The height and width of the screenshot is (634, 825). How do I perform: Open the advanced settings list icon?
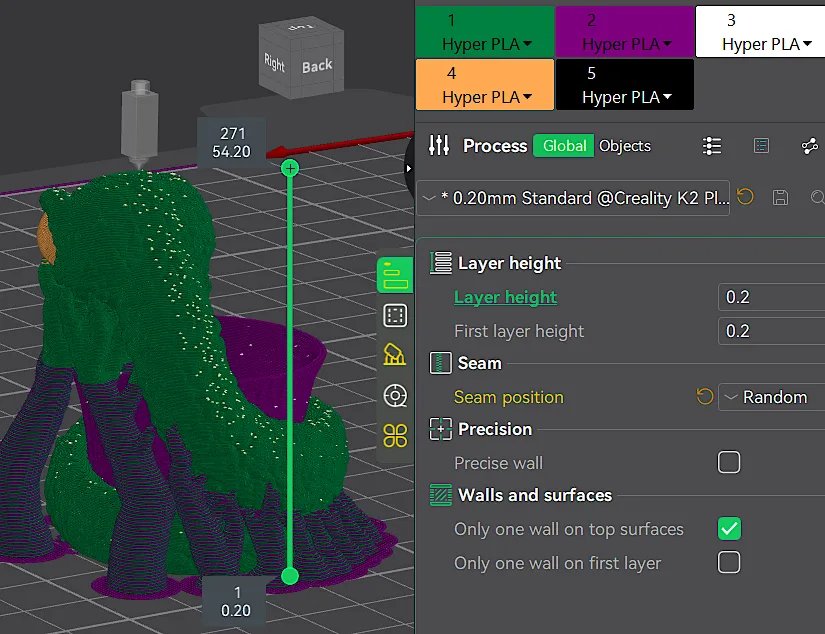(761, 146)
